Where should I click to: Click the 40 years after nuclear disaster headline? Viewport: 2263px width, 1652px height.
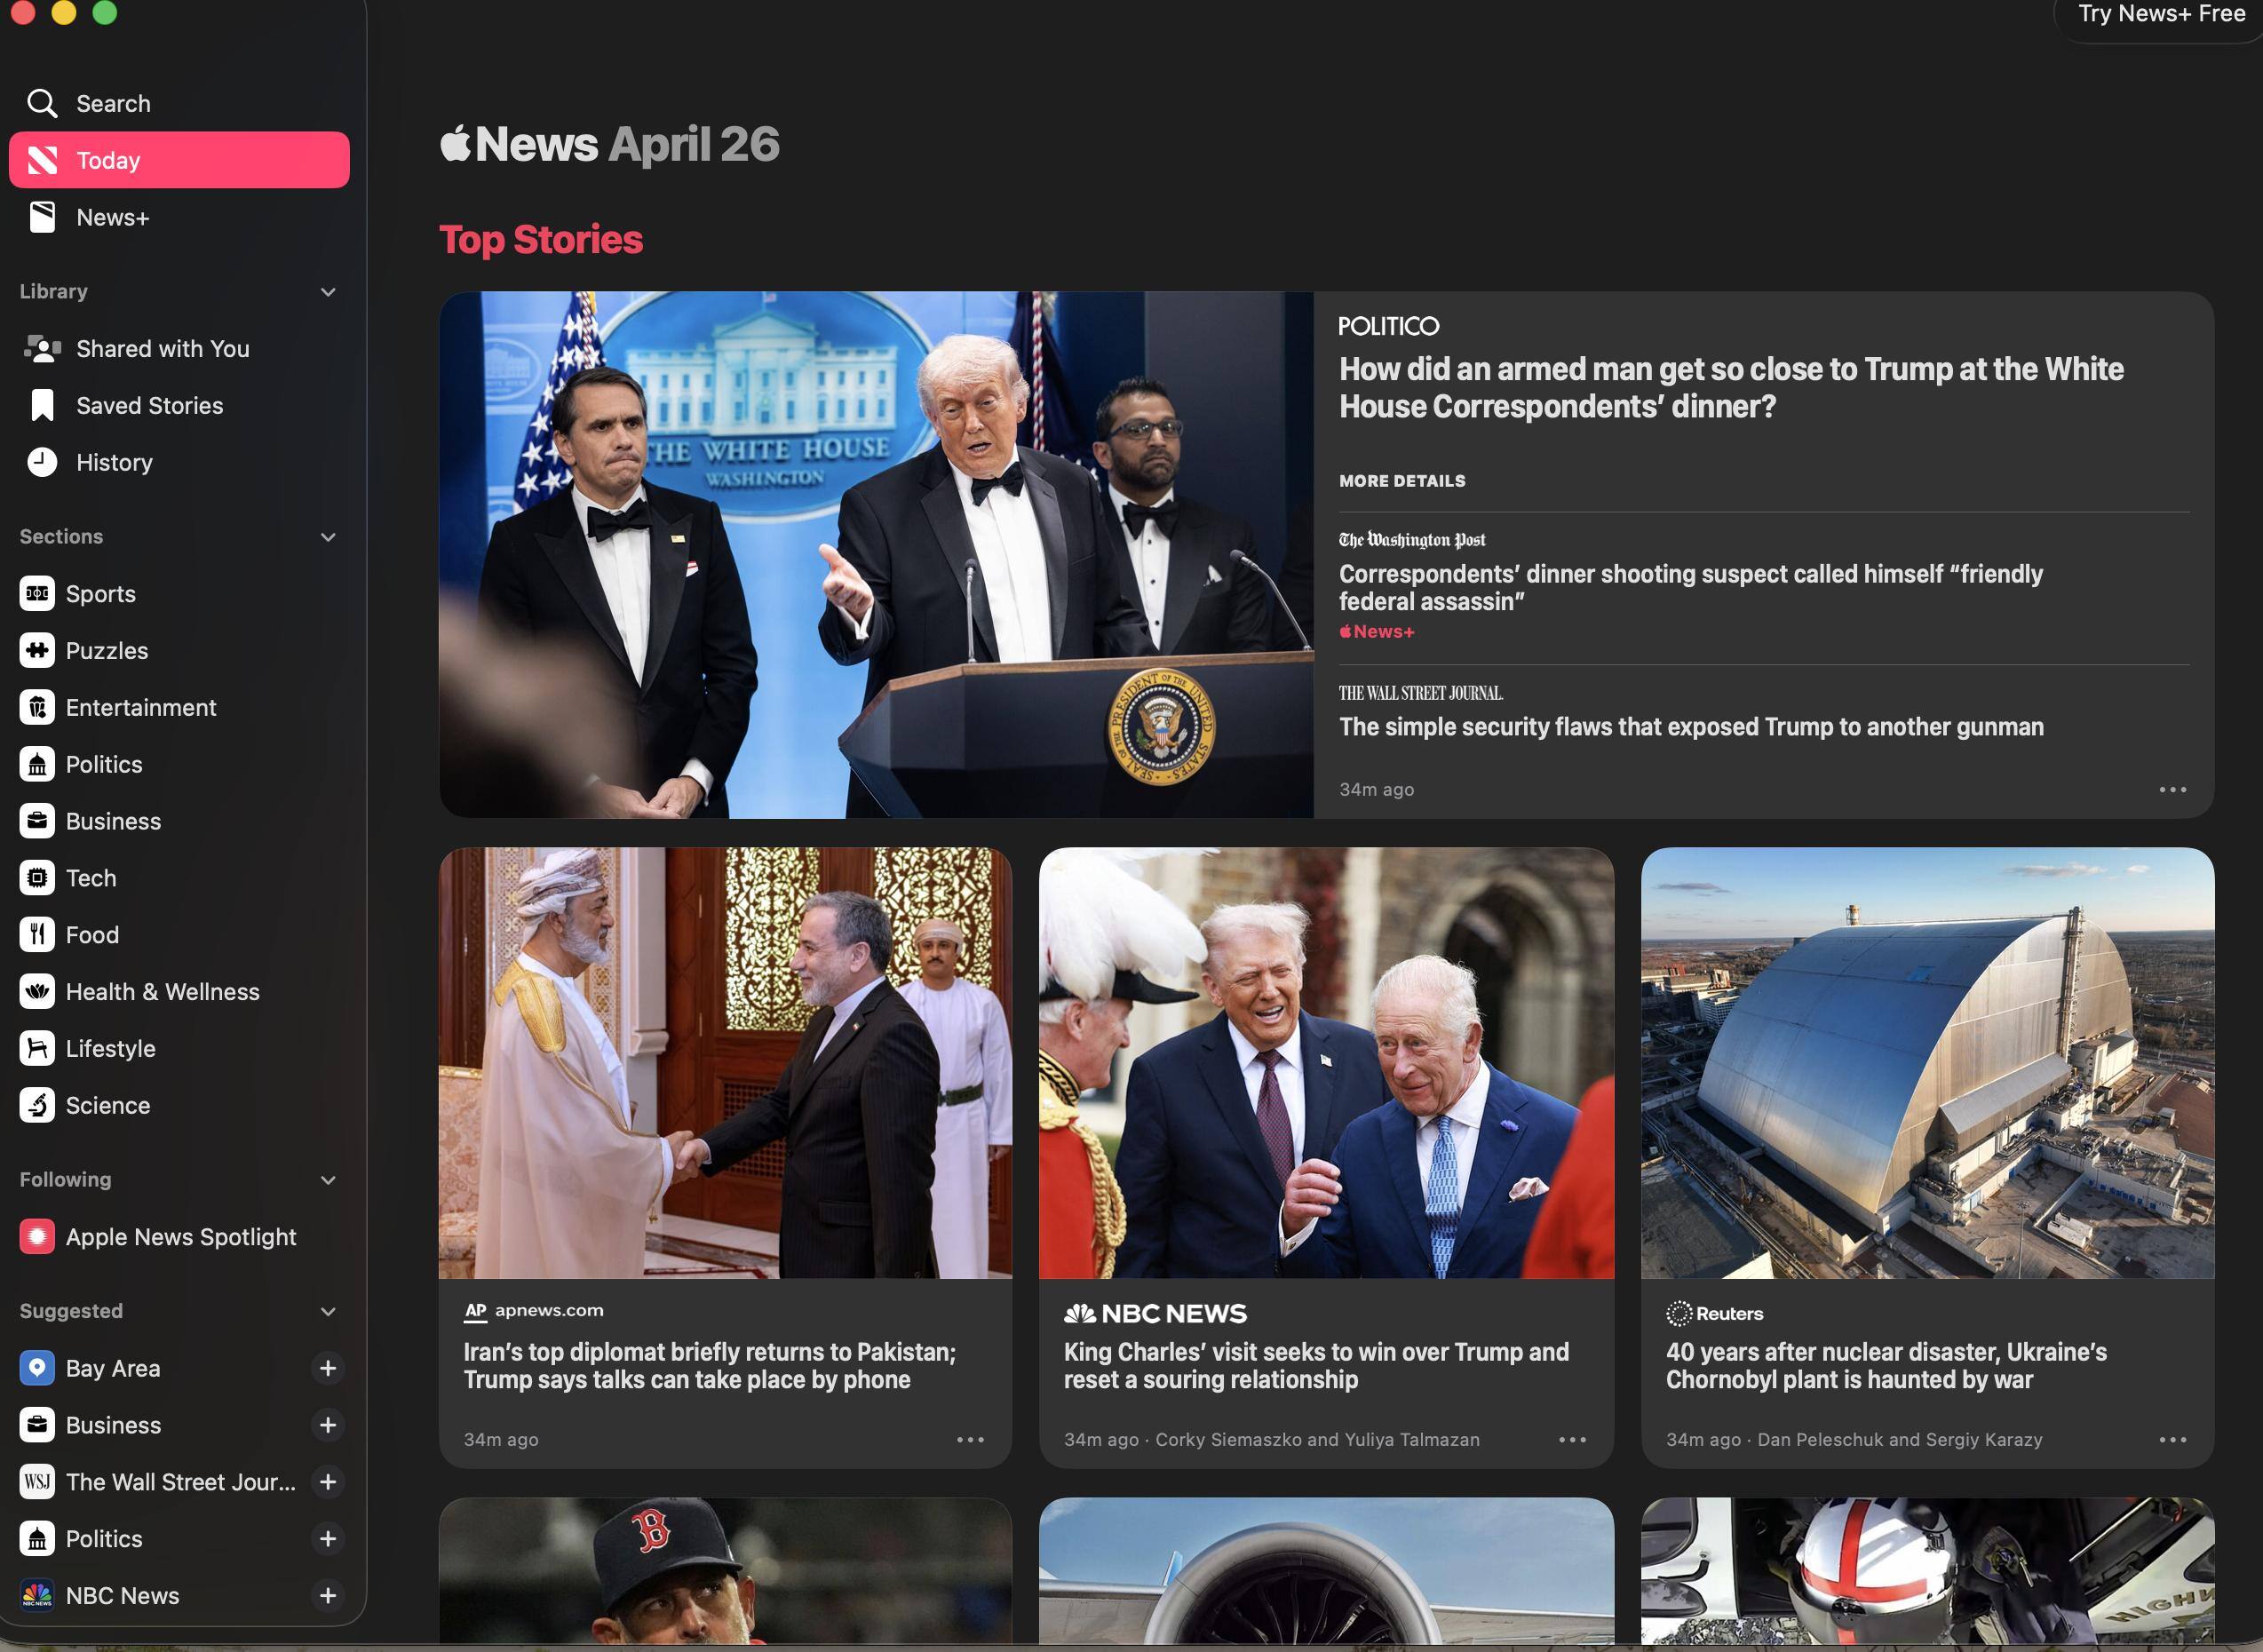click(x=1886, y=1366)
